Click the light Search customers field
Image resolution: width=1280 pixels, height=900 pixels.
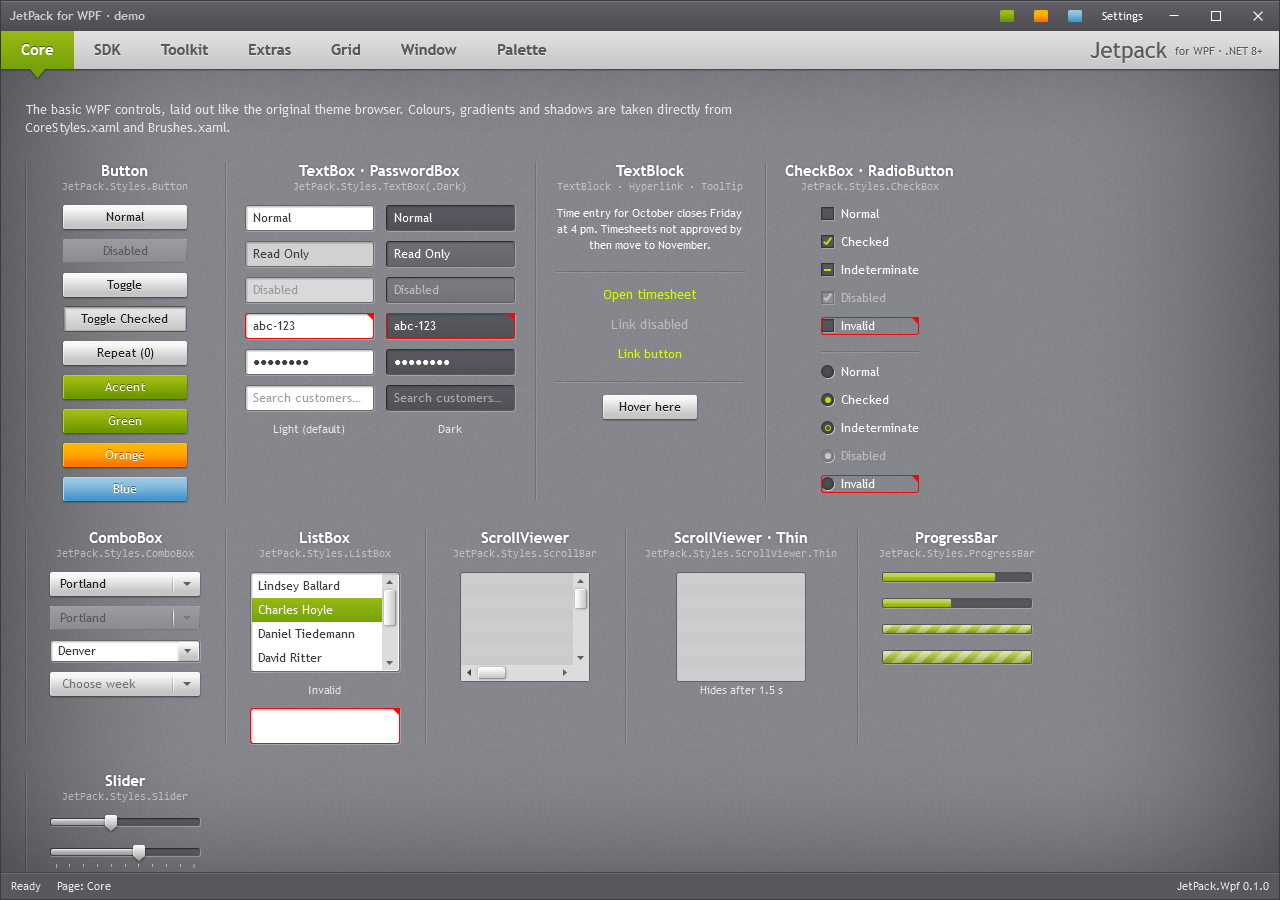(310, 398)
